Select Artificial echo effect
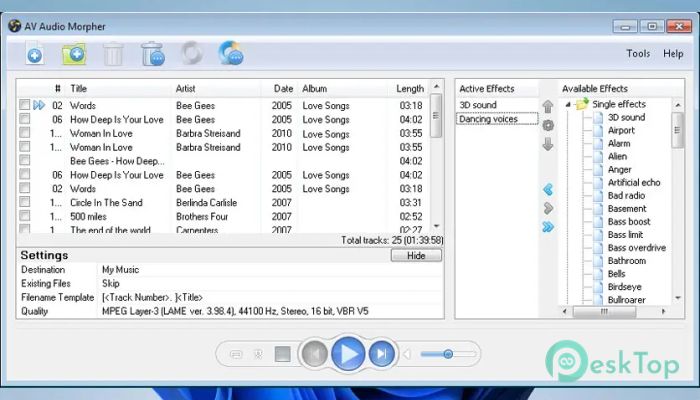 (633, 182)
